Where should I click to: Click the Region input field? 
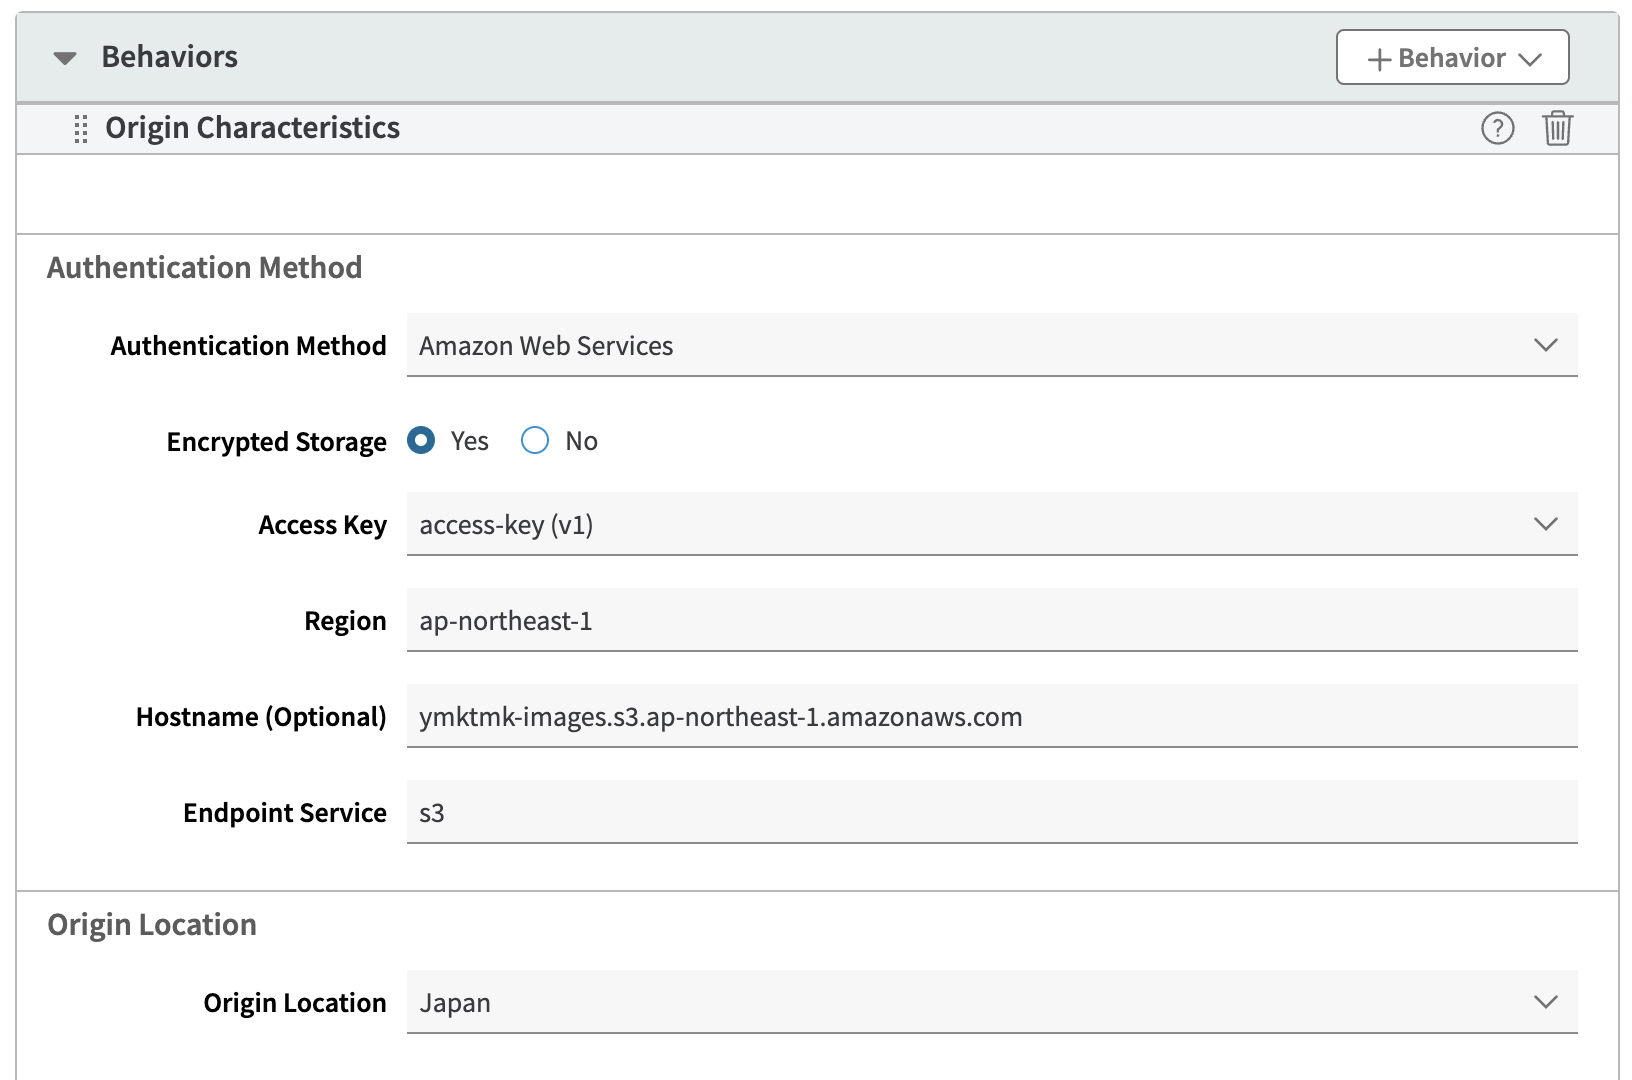click(x=990, y=621)
